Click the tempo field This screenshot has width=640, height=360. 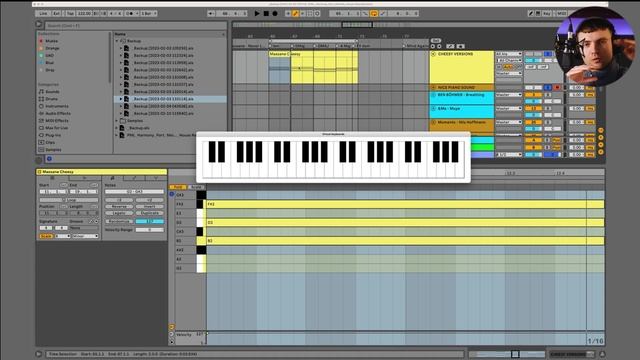pyautogui.click(x=84, y=13)
